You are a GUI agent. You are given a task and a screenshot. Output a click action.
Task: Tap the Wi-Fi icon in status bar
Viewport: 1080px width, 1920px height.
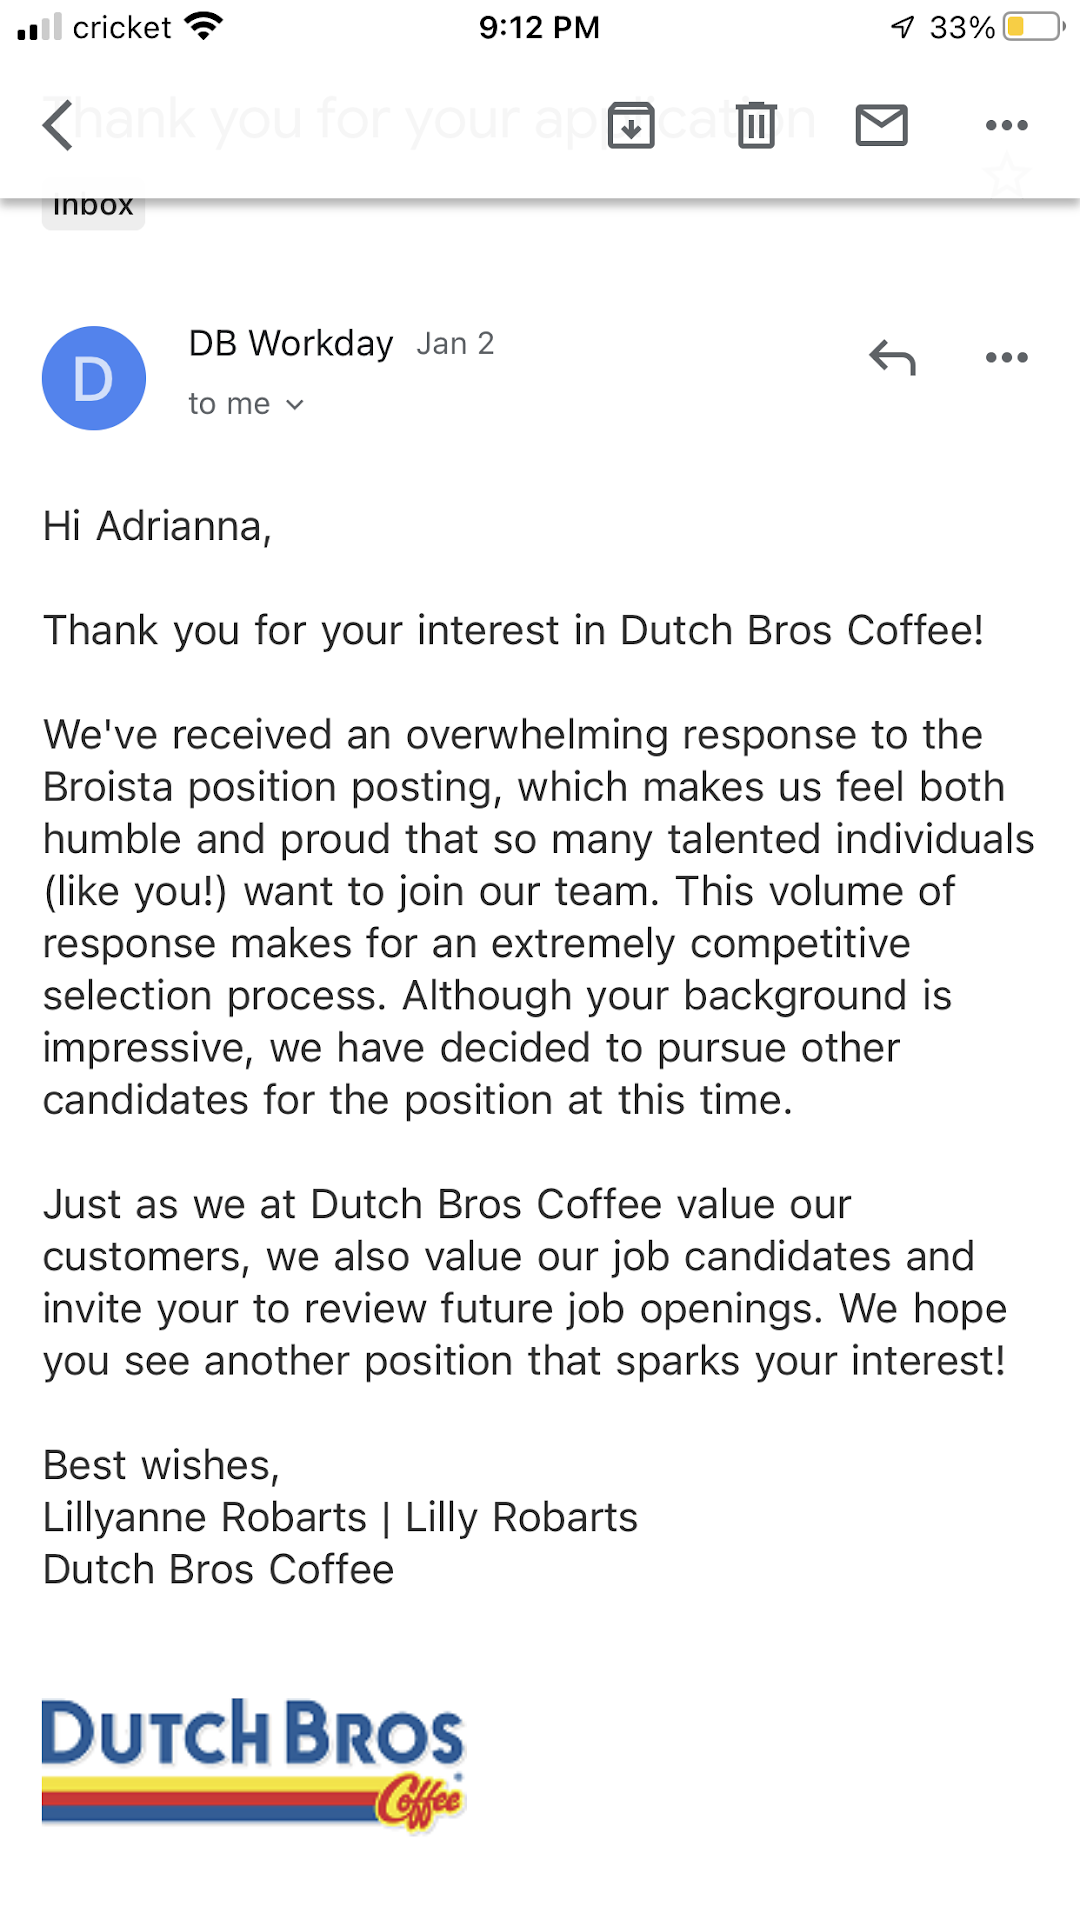click(204, 27)
